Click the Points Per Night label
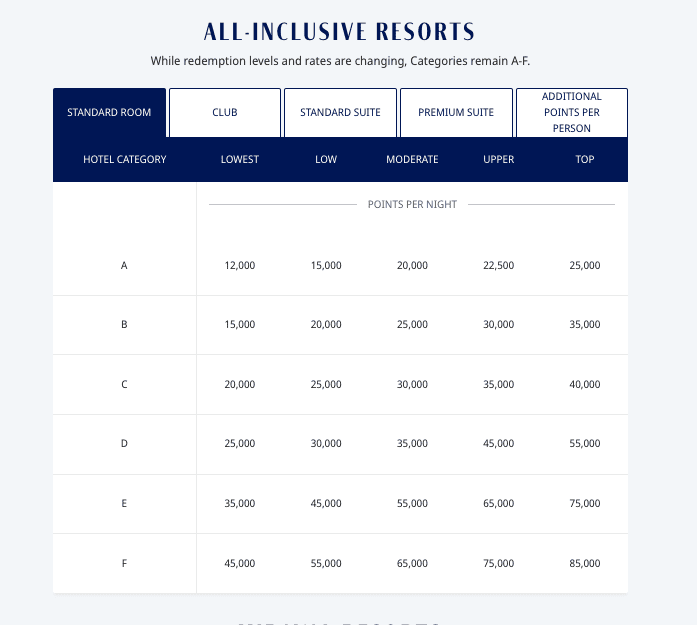Image resolution: width=697 pixels, height=625 pixels. tap(412, 205)
